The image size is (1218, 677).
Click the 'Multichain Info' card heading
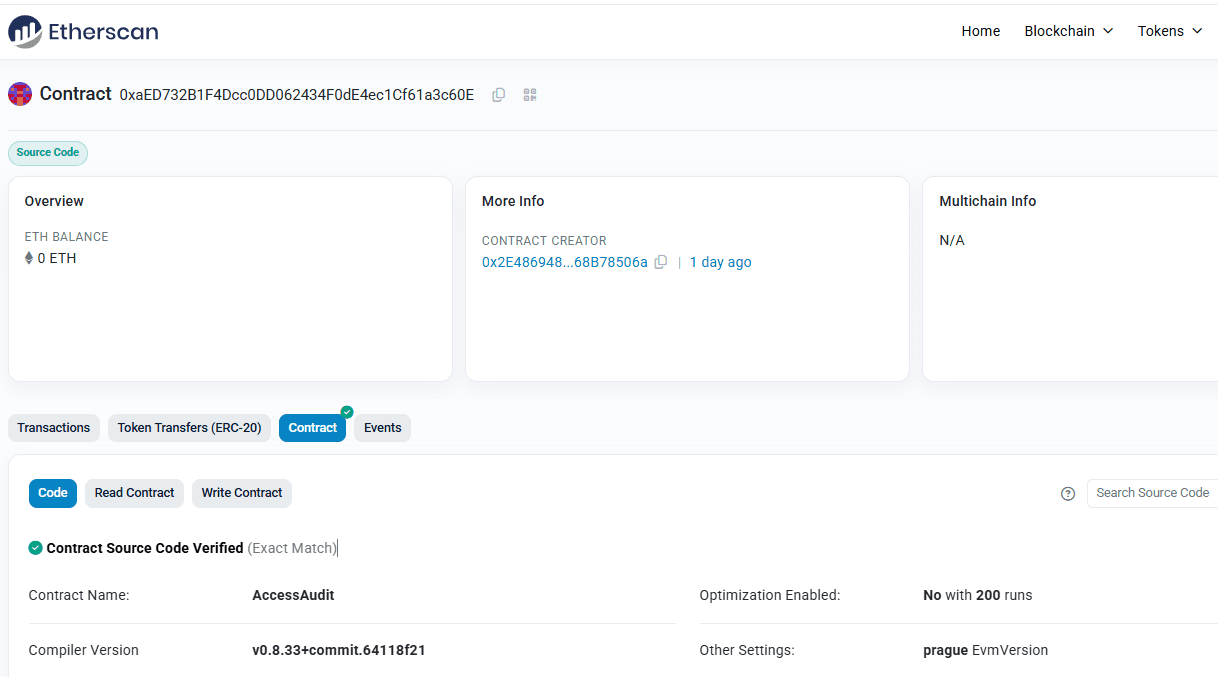988,201
